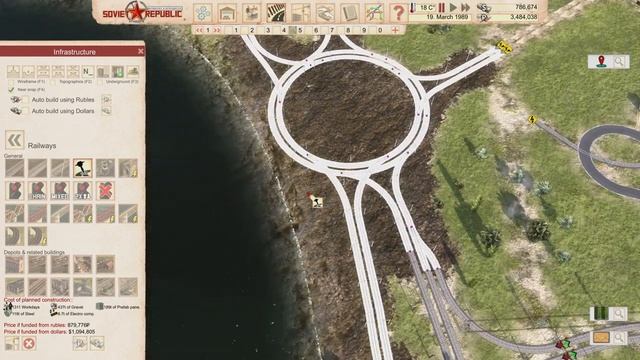Enable Auto build using Rubles checkbox
The width and height of the screenshot is (640, 360).
25,100
